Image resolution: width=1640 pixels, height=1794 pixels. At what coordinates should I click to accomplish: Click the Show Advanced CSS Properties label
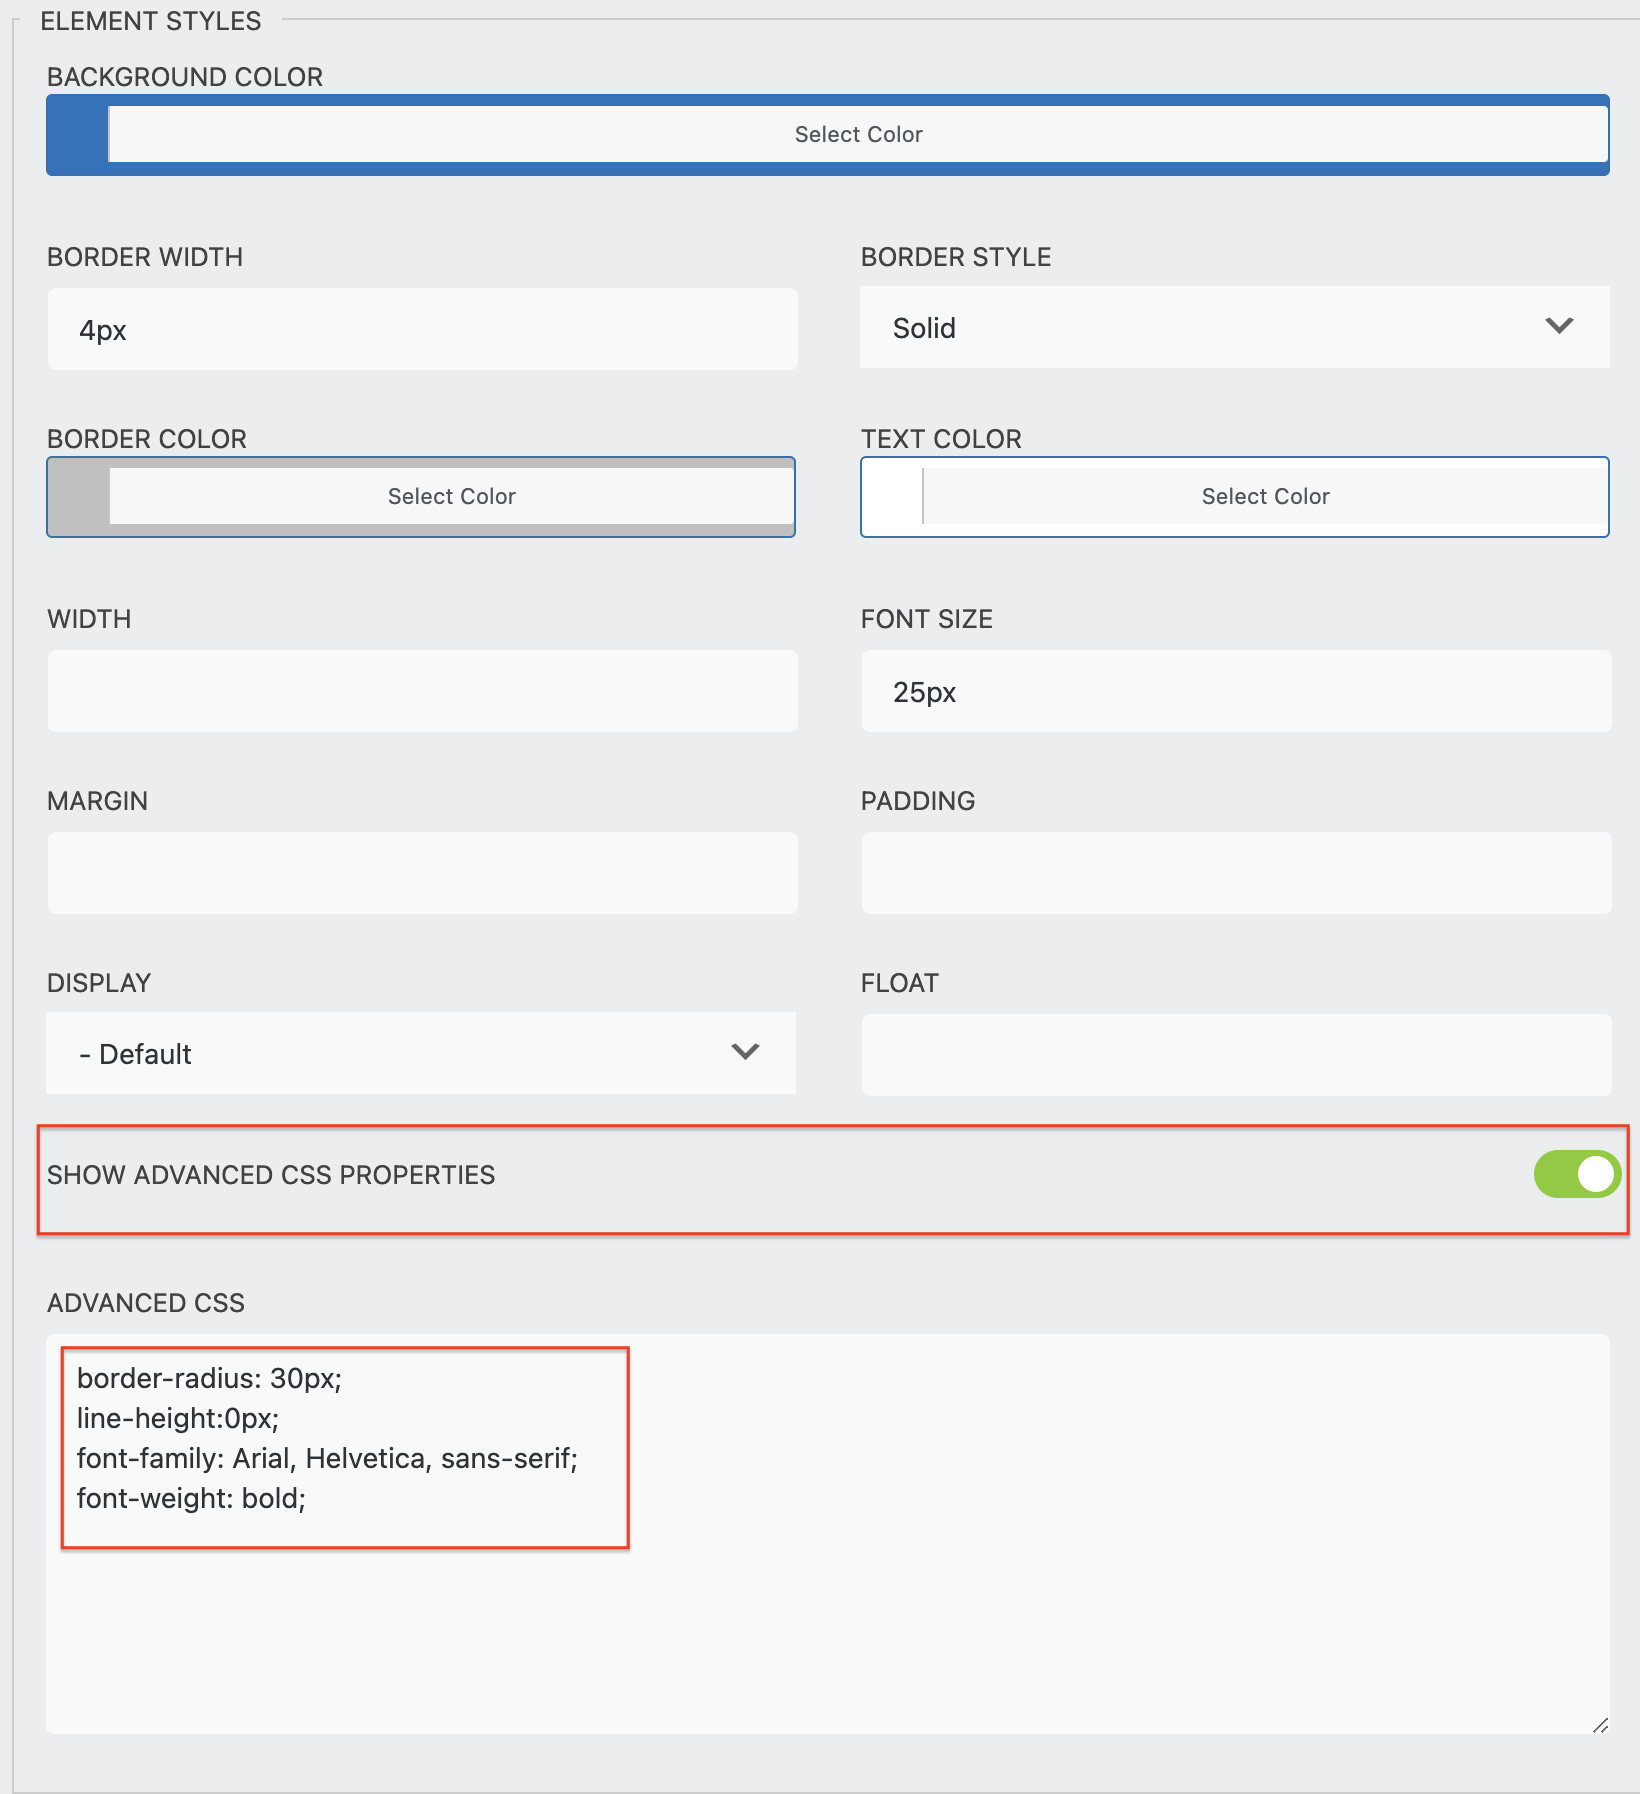click(x=271, y=1175)
